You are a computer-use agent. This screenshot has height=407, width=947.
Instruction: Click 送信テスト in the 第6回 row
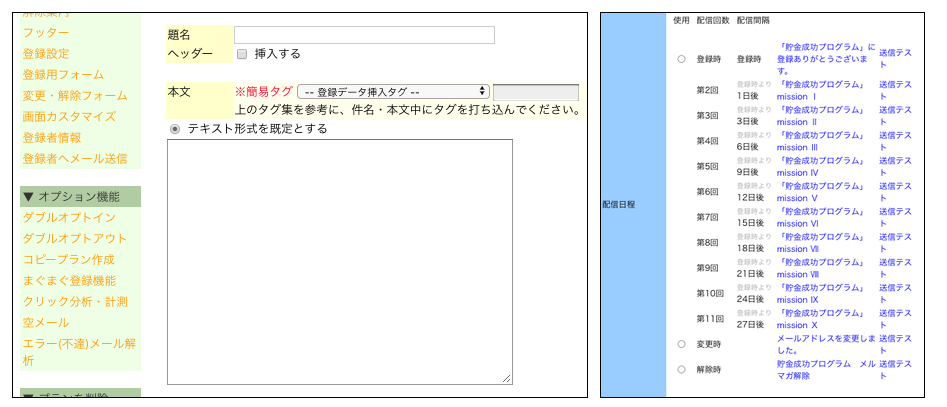895,192
